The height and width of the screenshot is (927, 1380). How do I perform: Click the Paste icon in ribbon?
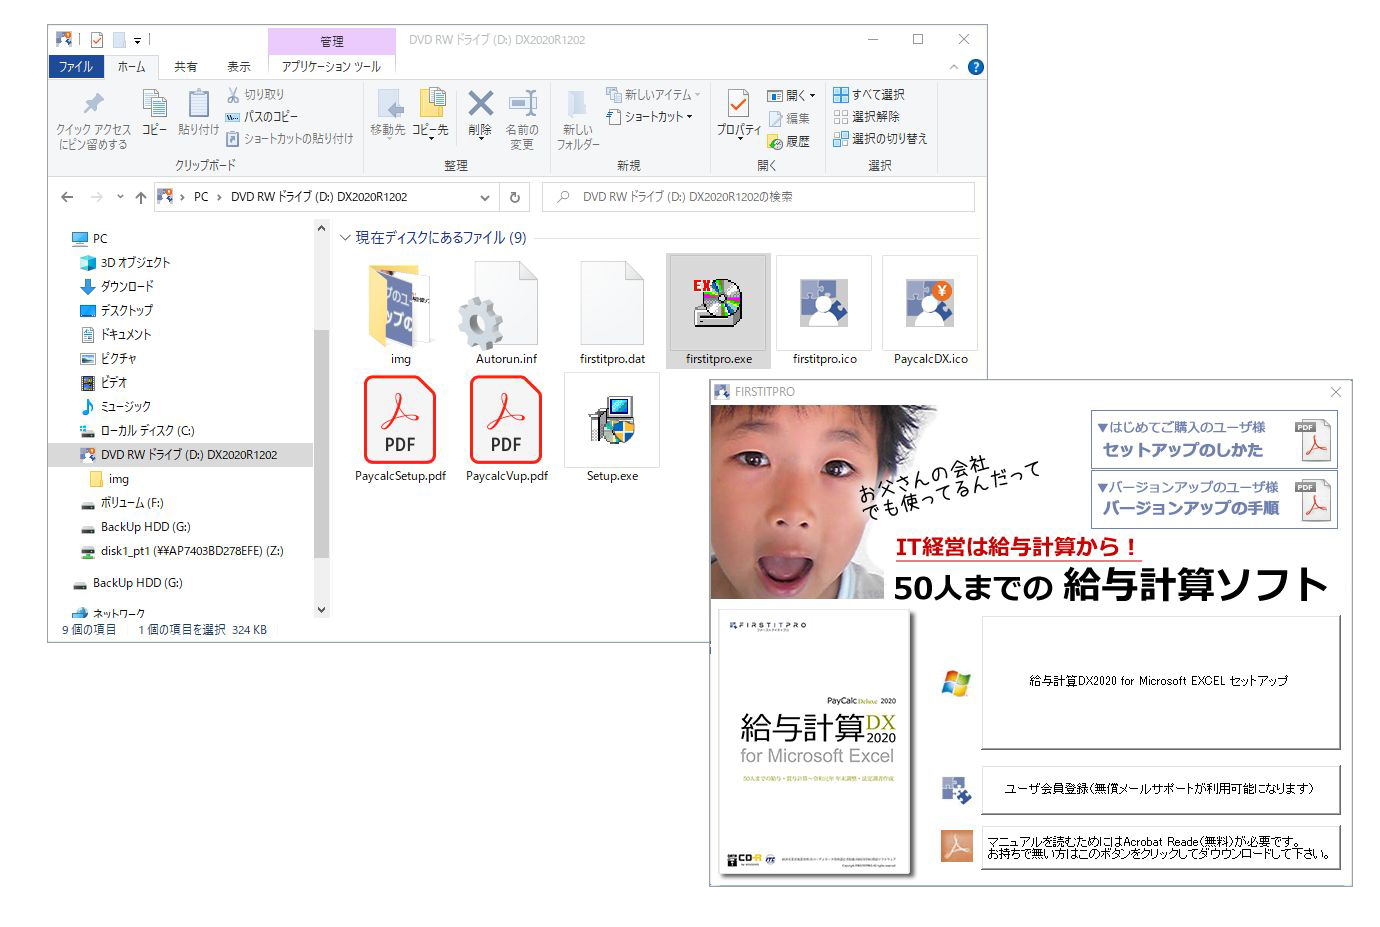(x=198, y=103)
